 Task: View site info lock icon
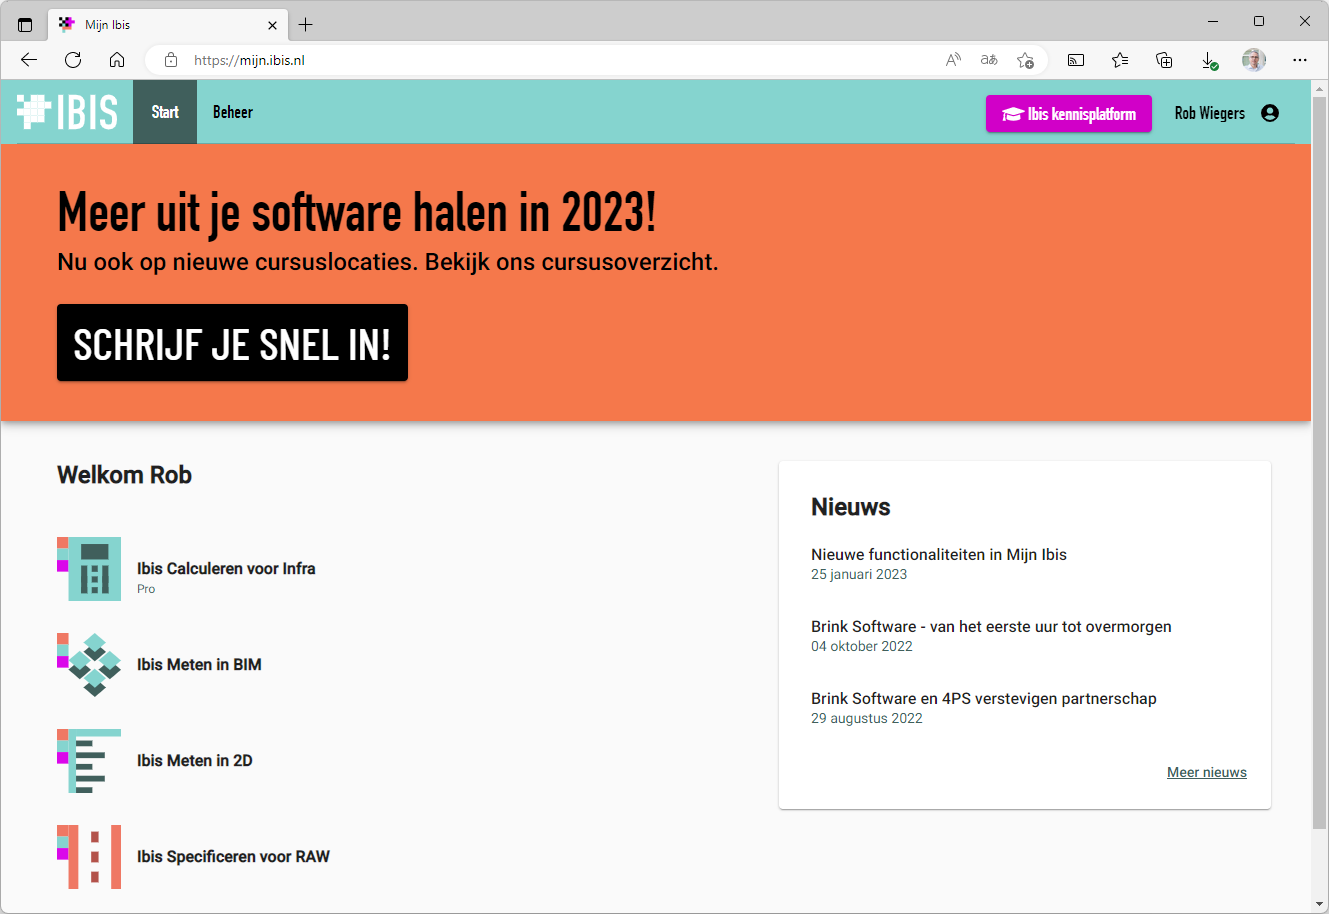tap(171, 60)
